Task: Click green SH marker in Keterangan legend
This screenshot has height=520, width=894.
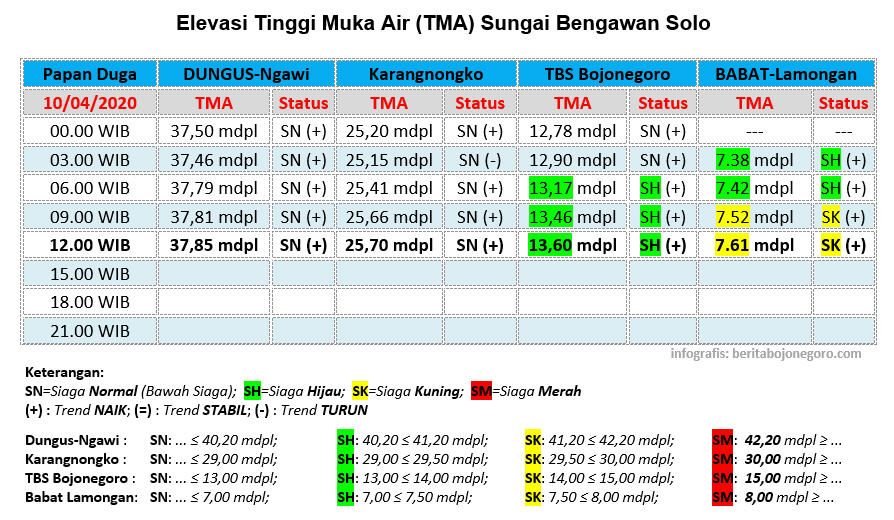Action: tap(252, 391)
